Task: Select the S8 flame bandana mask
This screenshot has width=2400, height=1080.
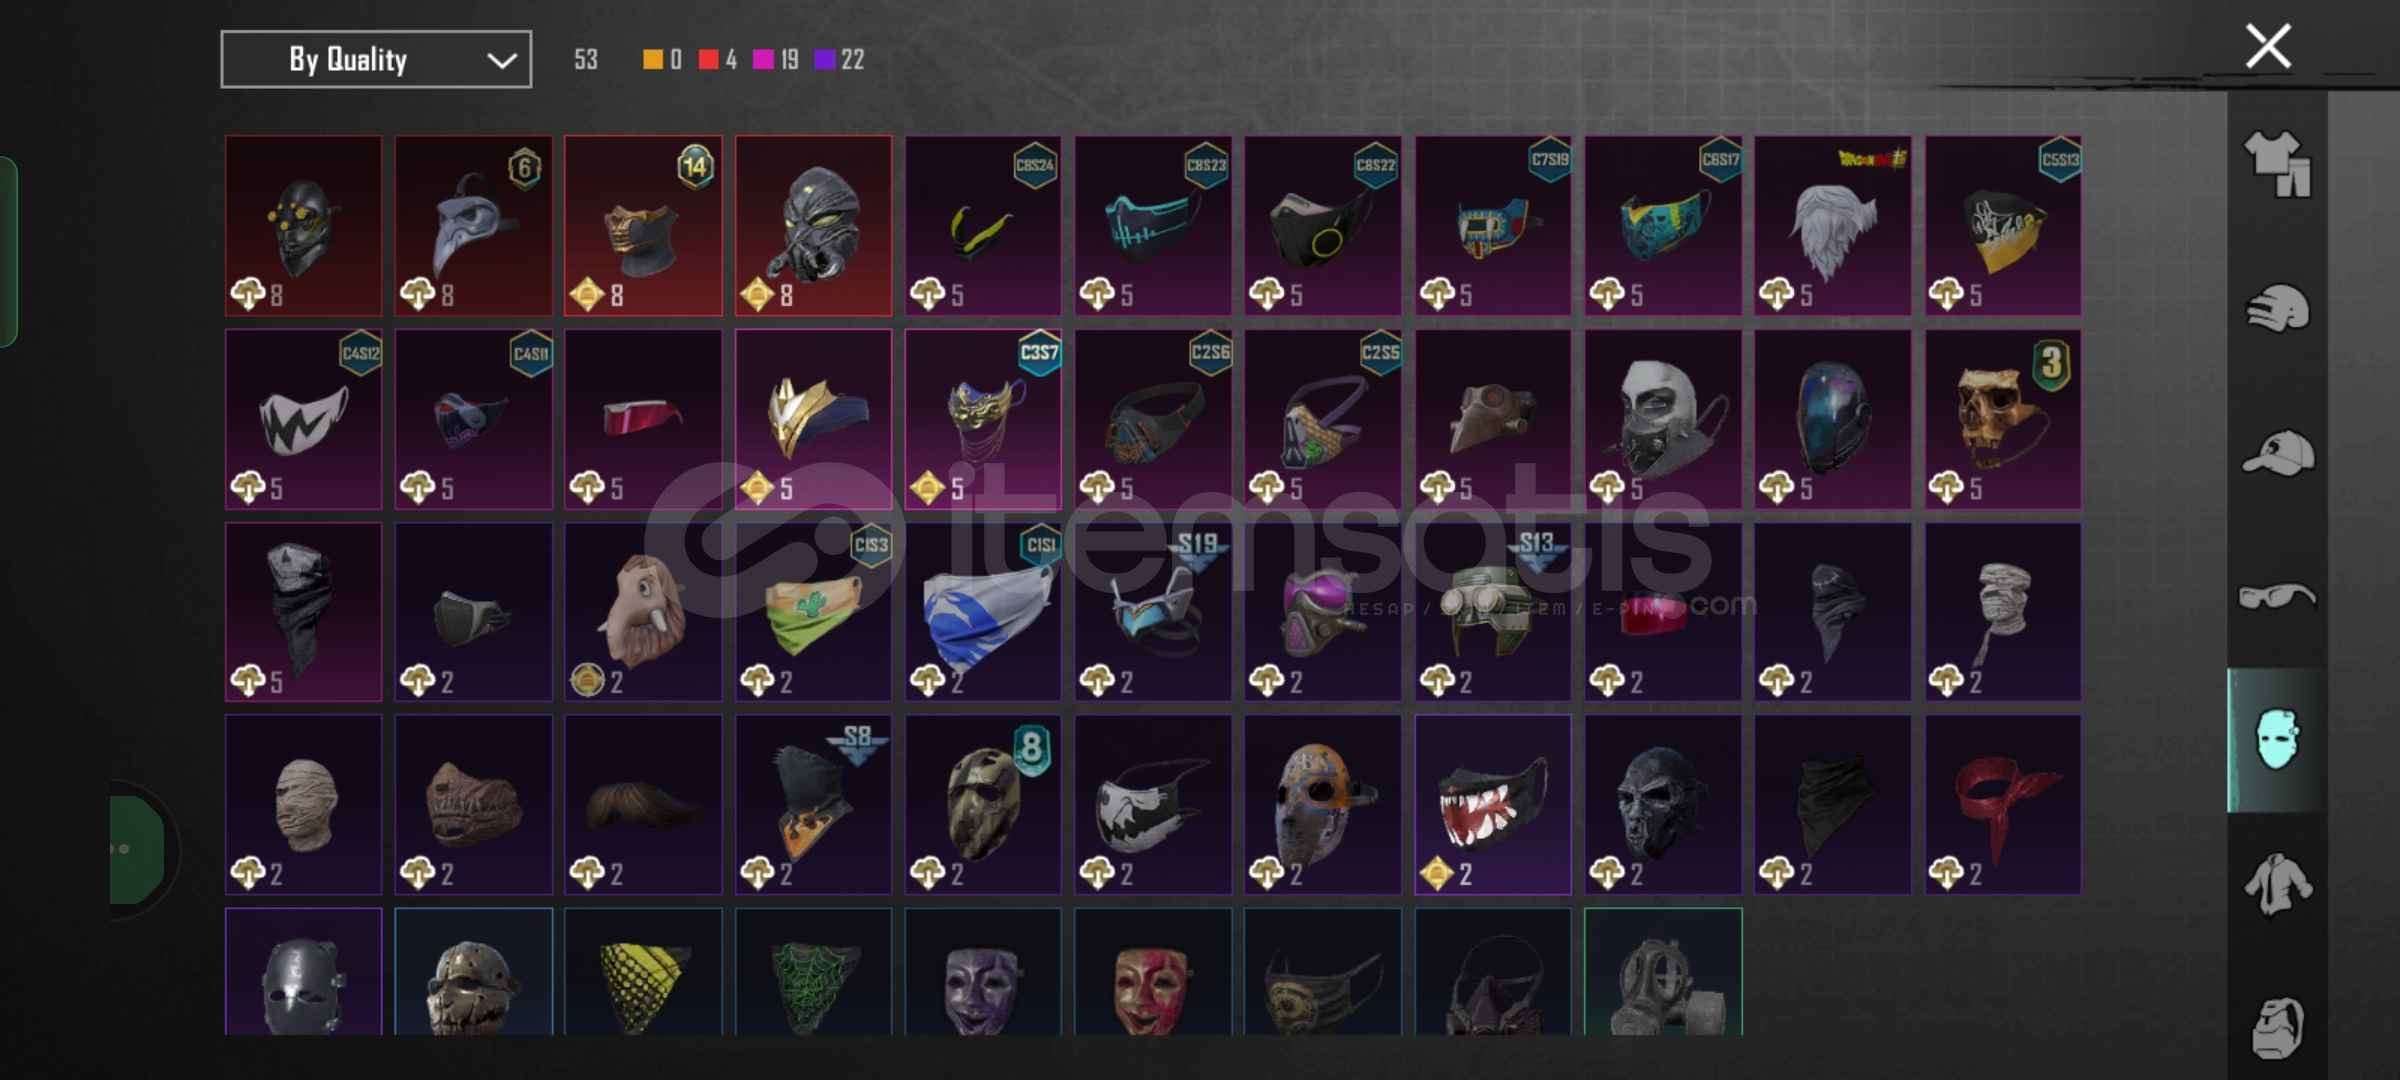Action: point(813,804)
